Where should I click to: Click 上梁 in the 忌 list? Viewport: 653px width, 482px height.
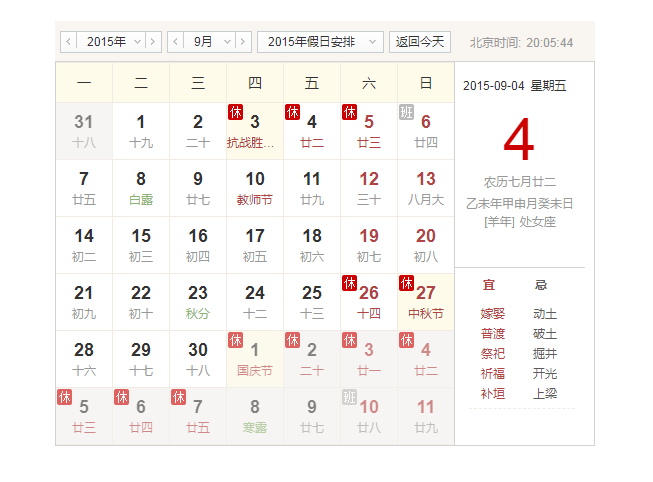coord(545,394)
